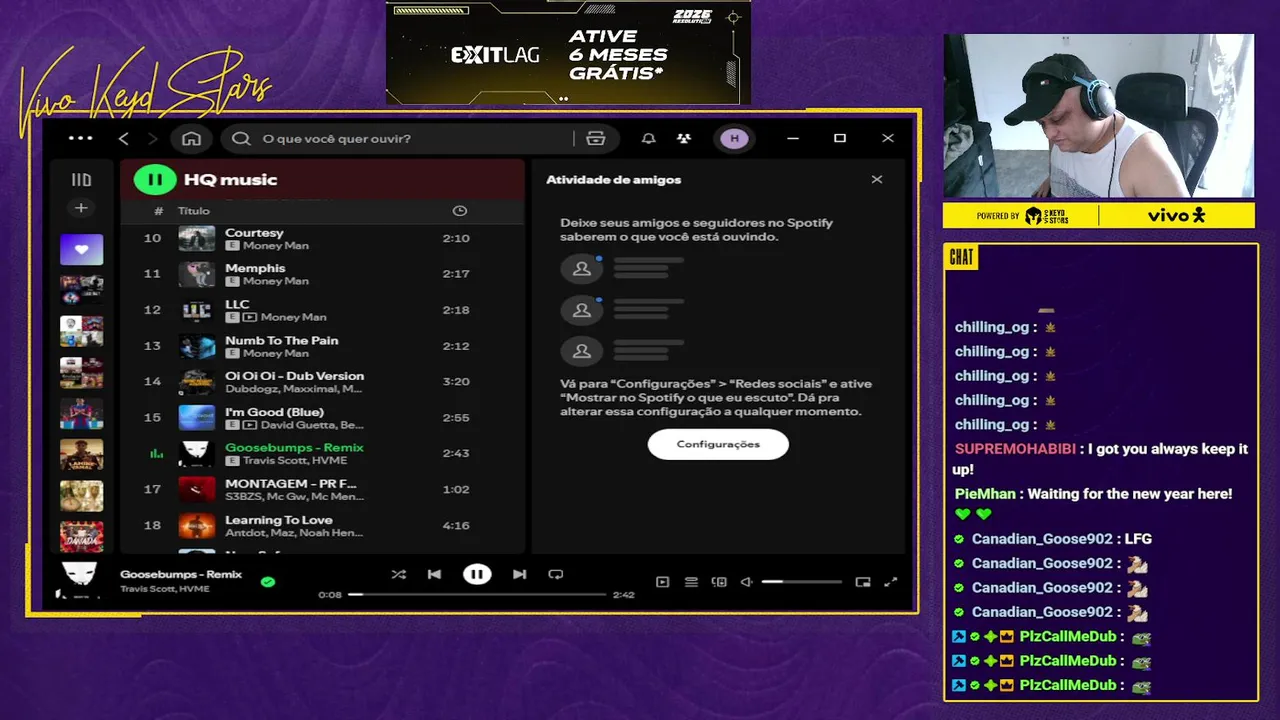Viewport: 1280px width, 720px height.
Task: Open the Browse icon in search bar
Action: pyautogui.click(x=596, y=138)
